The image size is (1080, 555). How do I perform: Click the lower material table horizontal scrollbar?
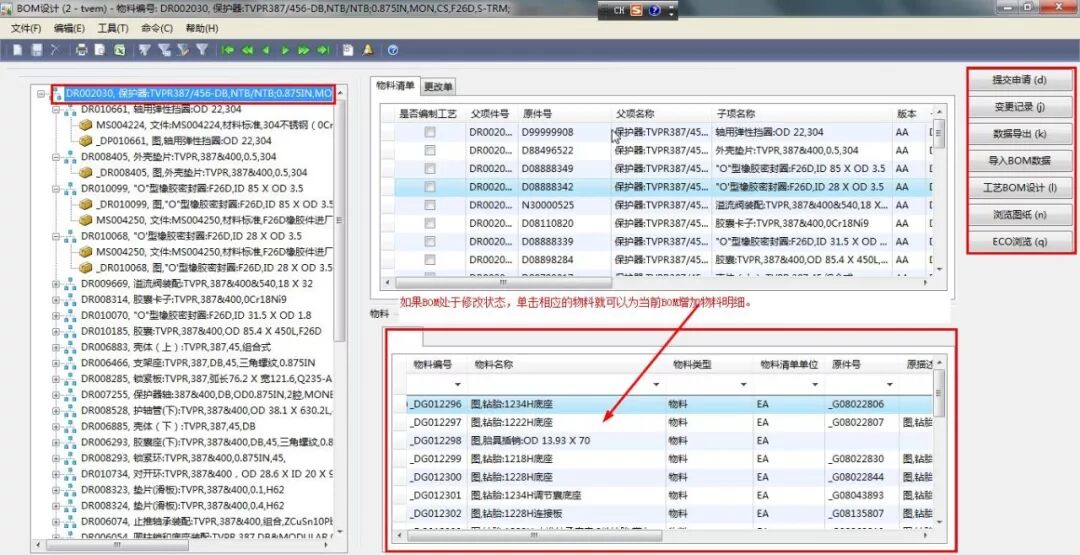pos(535,535)
